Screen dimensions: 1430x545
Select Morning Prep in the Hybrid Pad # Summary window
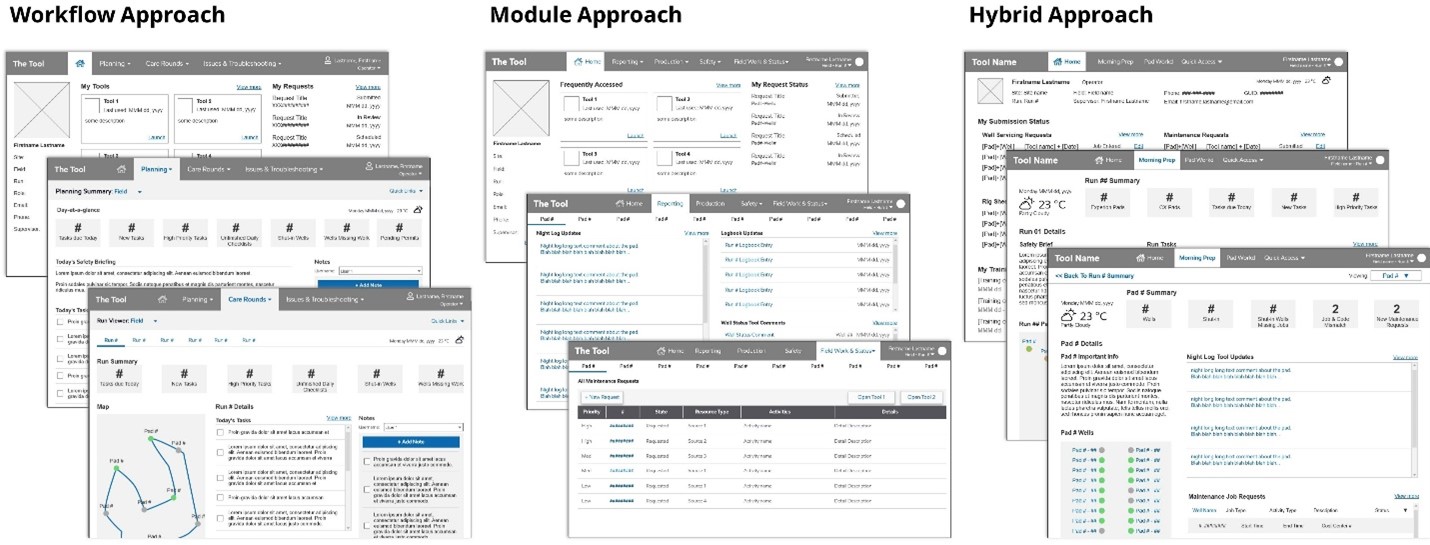click(x=1197, y=258)
